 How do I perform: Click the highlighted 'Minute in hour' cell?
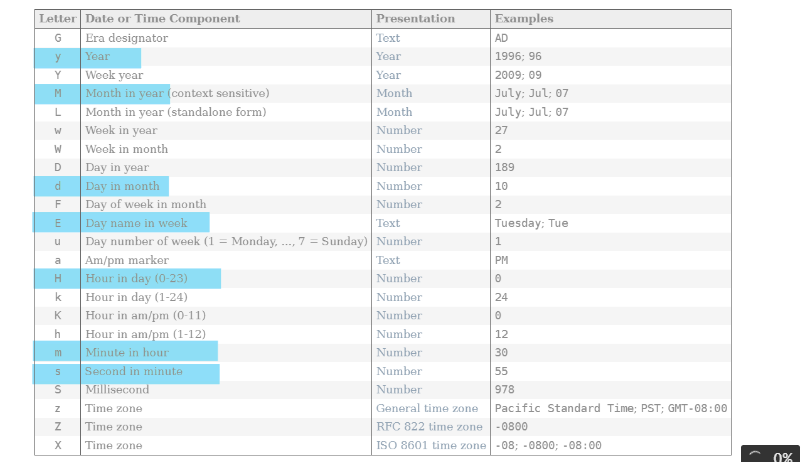[127, 352]
